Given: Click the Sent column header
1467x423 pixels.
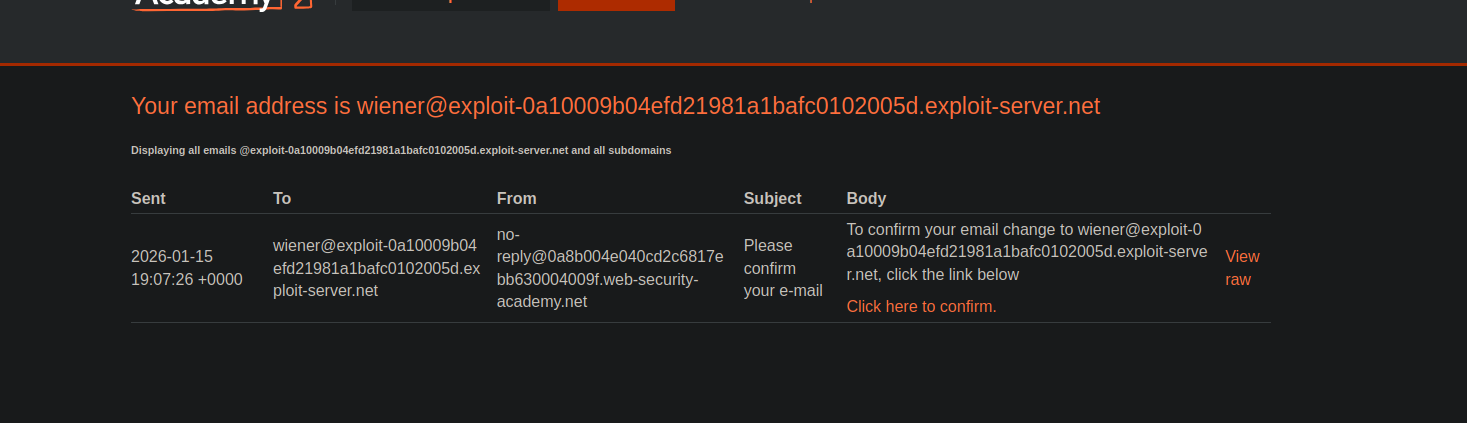Looking at the screenshot, I should 148,198.
